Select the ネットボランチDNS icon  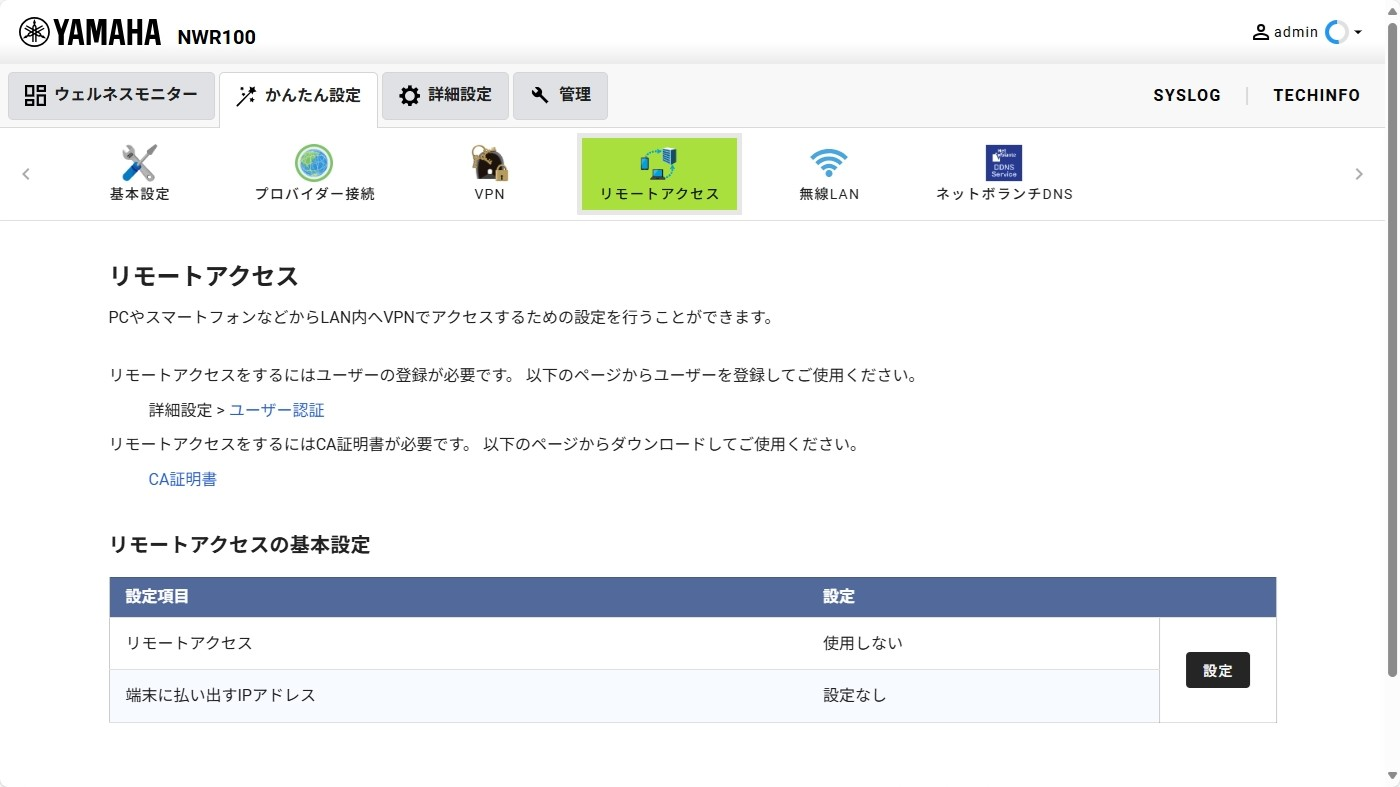(1003, 163)
